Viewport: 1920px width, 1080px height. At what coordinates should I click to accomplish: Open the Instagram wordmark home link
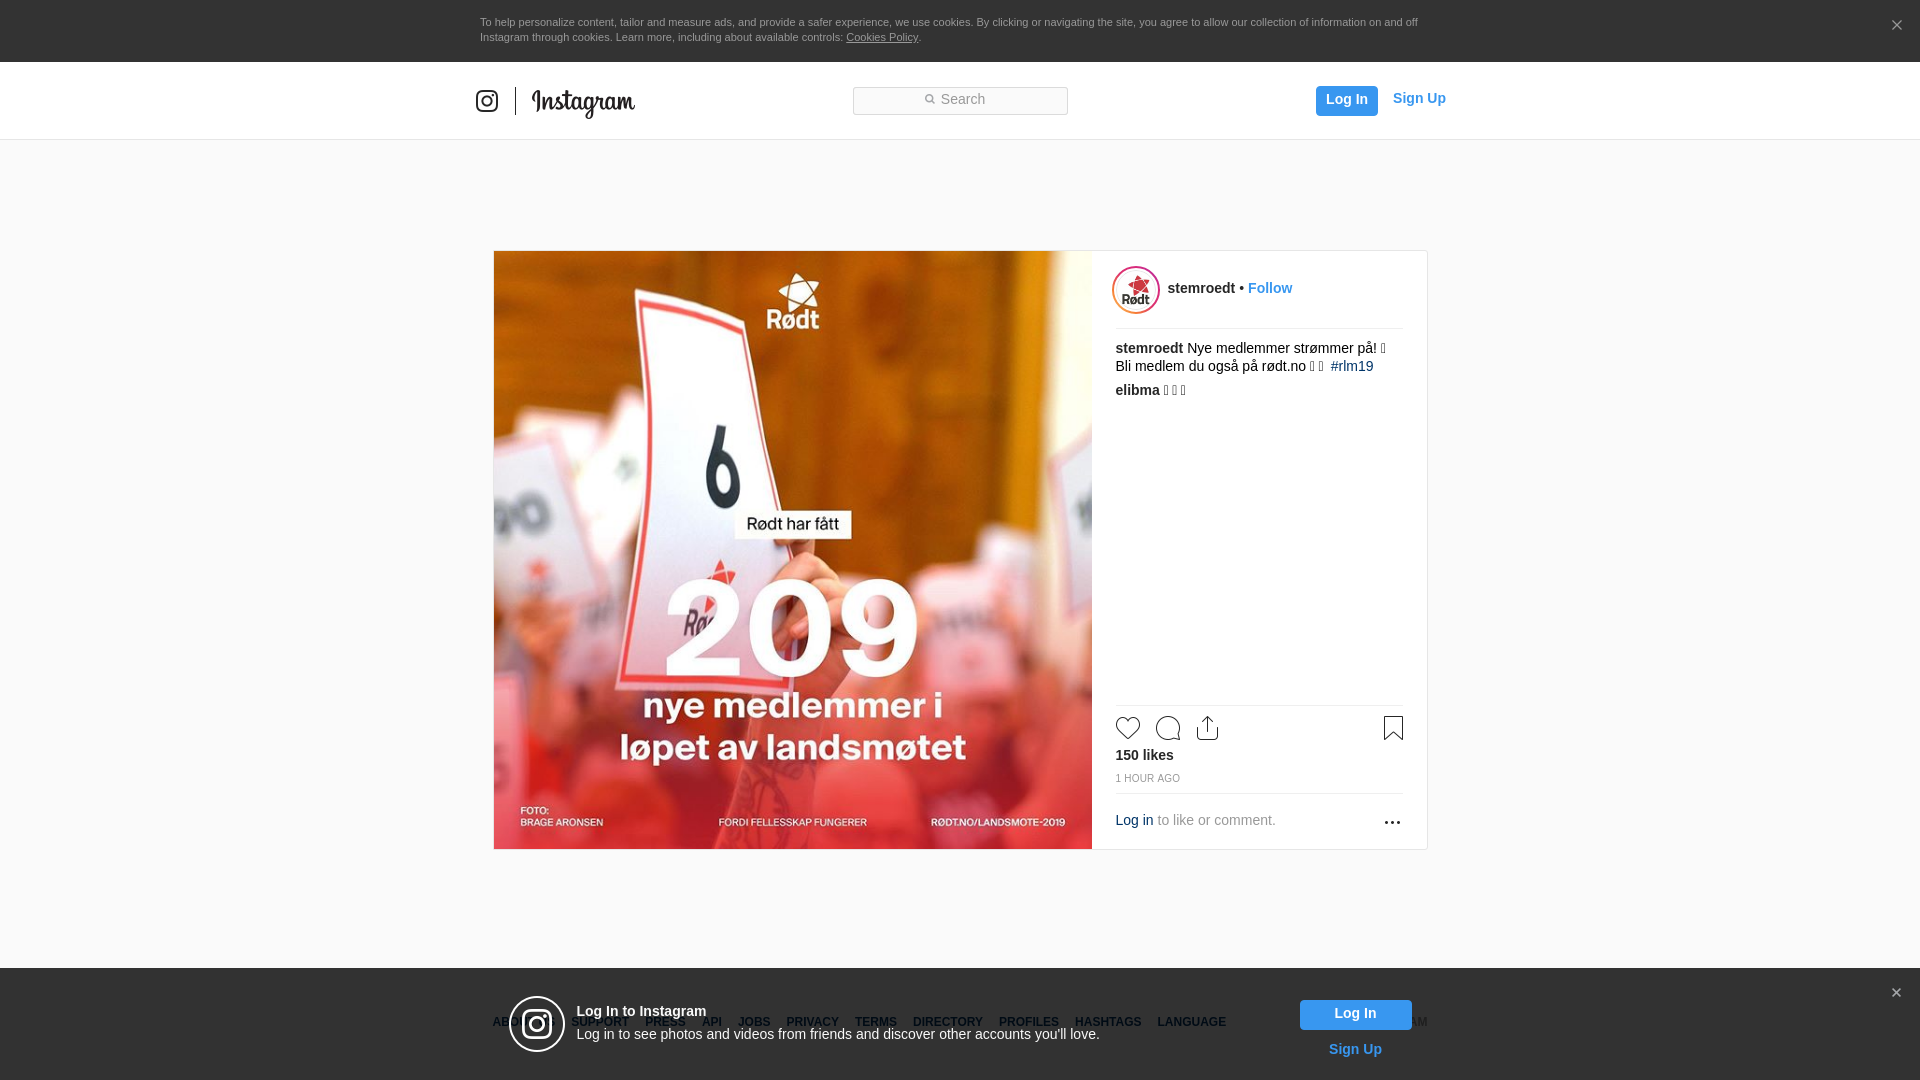583,102
